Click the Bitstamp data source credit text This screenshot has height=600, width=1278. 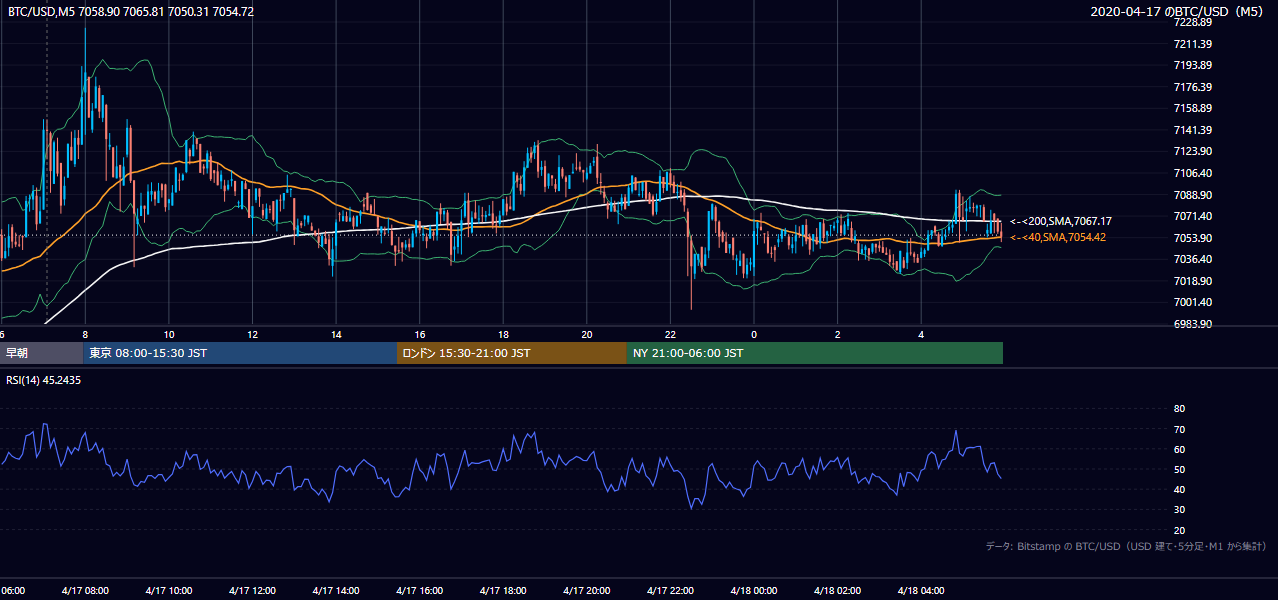1126,546
